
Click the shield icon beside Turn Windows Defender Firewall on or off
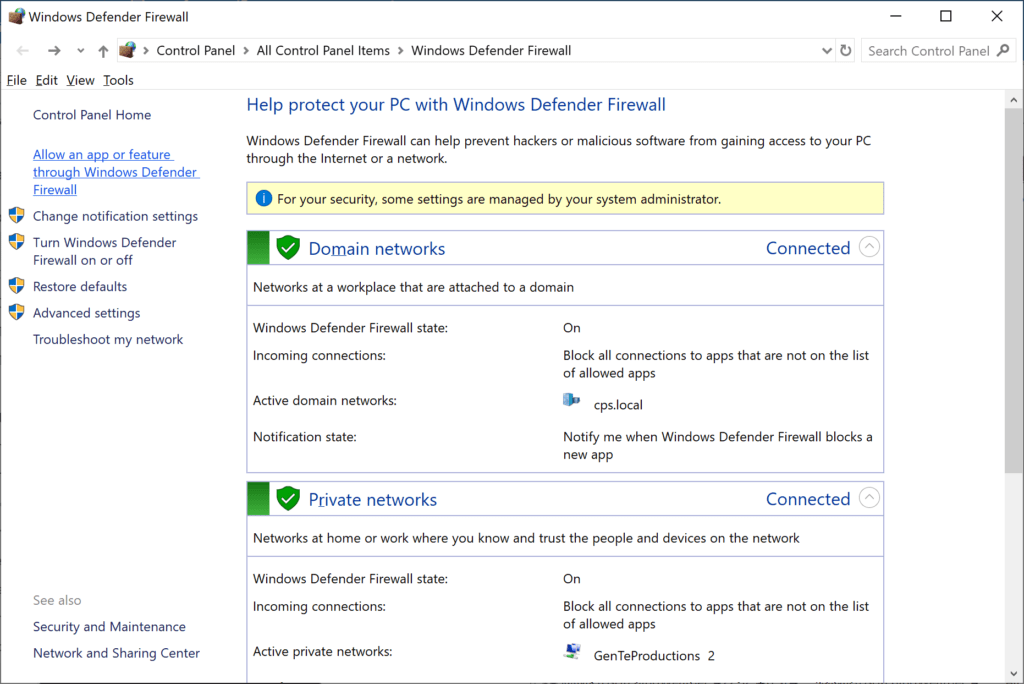(16, 242)
